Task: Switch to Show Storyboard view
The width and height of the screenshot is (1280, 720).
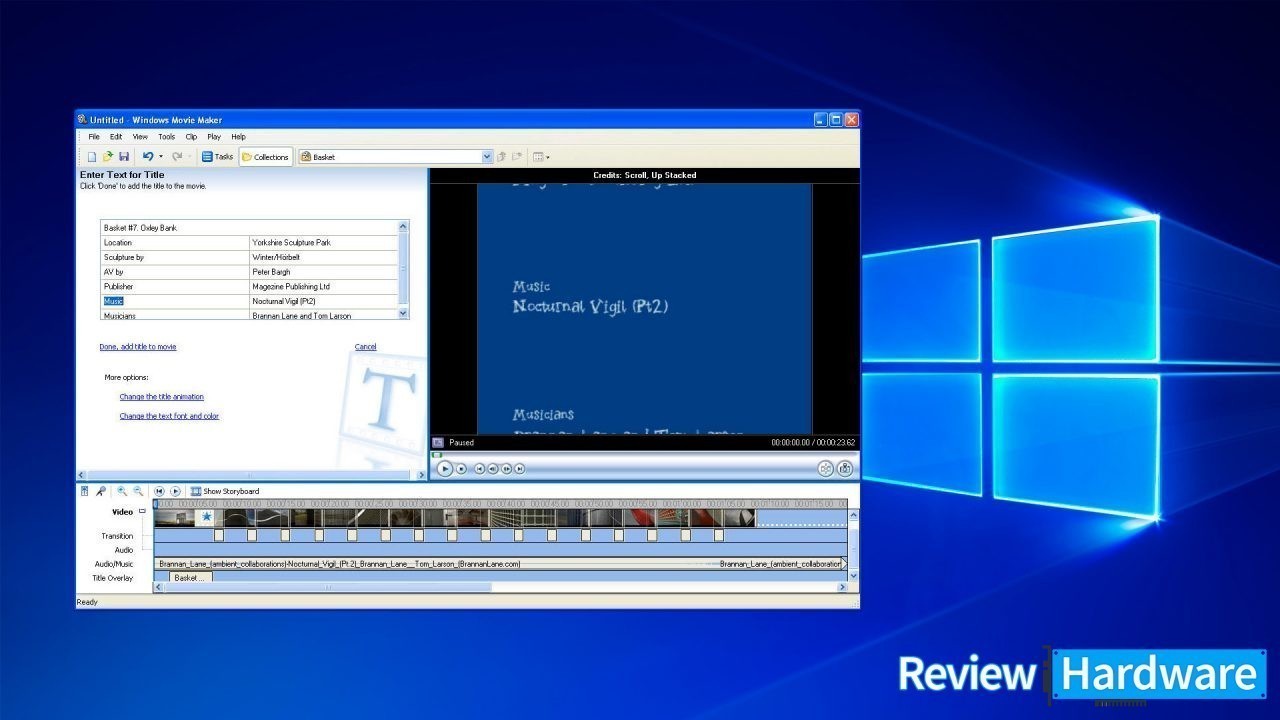Action: click(225, 491)
